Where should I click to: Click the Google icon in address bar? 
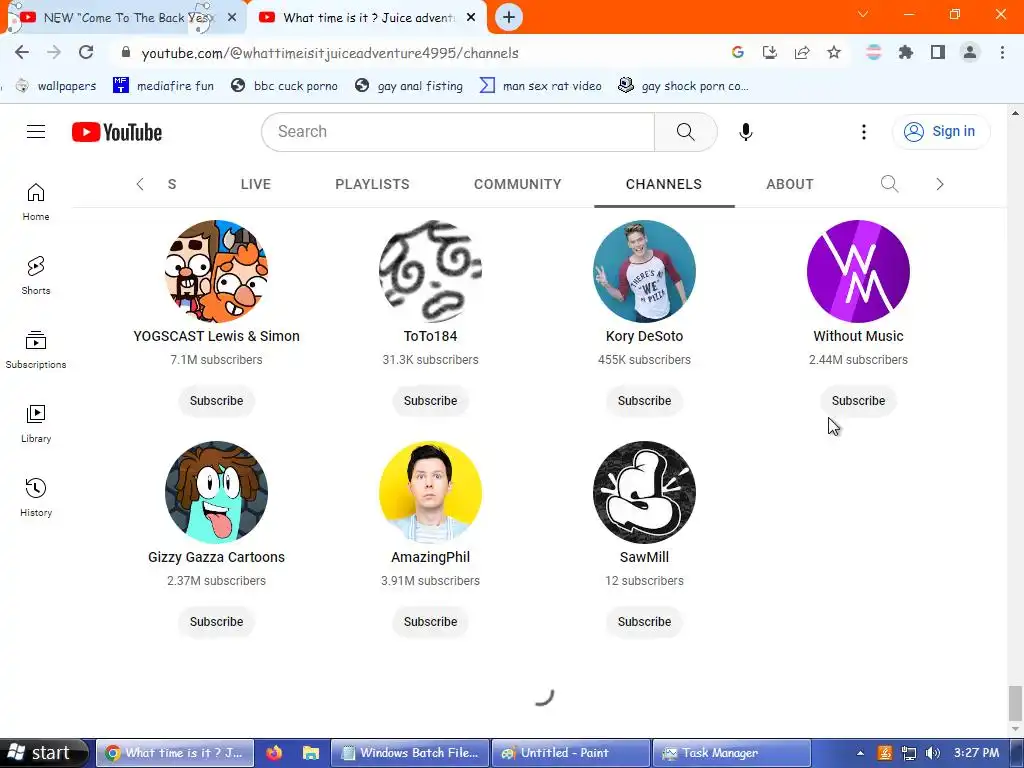click(738, 52)
